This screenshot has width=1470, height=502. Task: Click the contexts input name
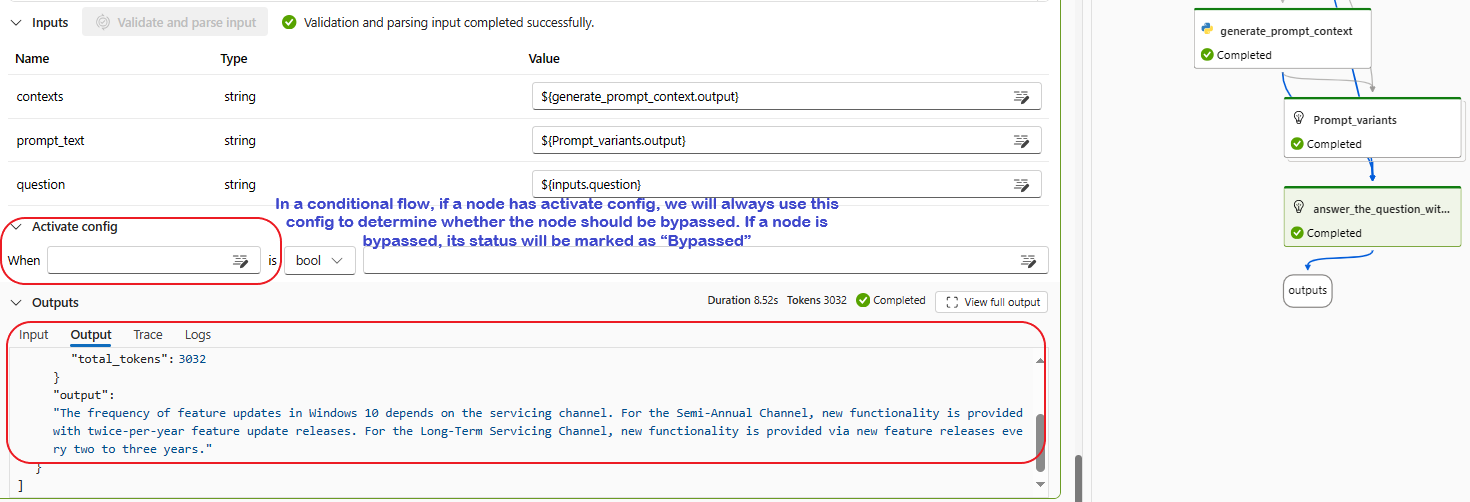pyautogui.click(x=40, y=97)
